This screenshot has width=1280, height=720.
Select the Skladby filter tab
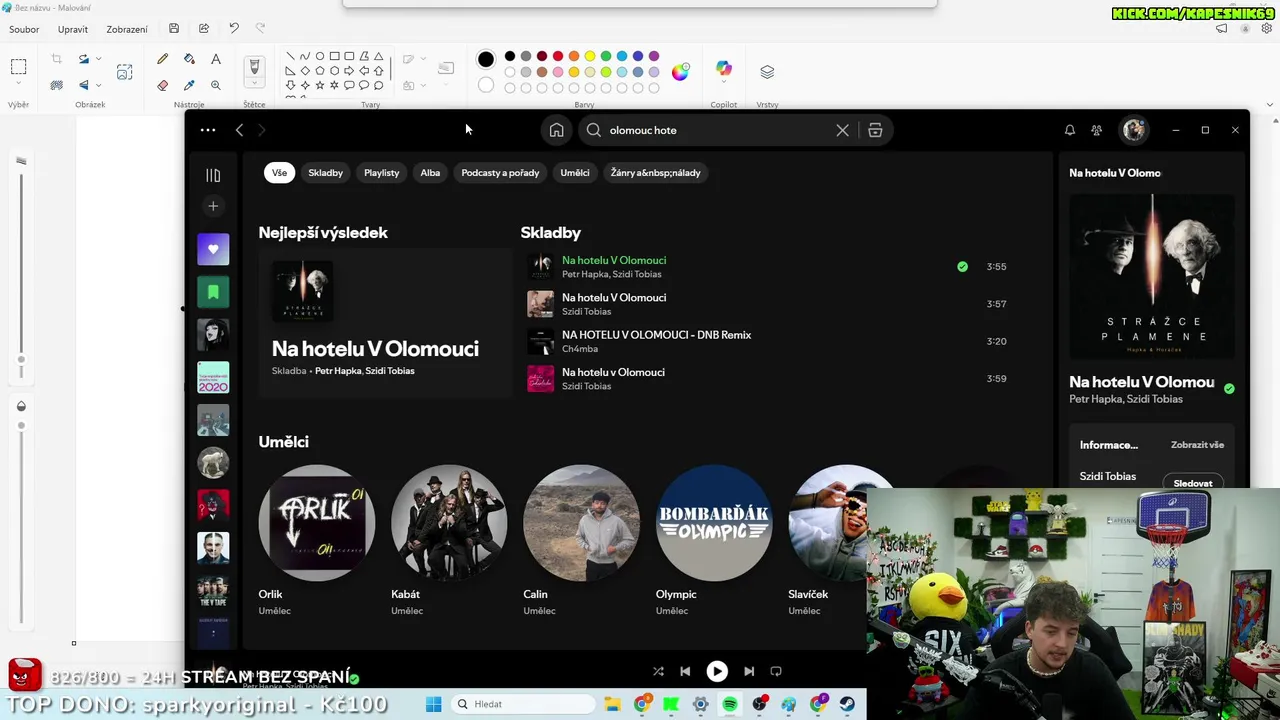[x=326, y=173]
